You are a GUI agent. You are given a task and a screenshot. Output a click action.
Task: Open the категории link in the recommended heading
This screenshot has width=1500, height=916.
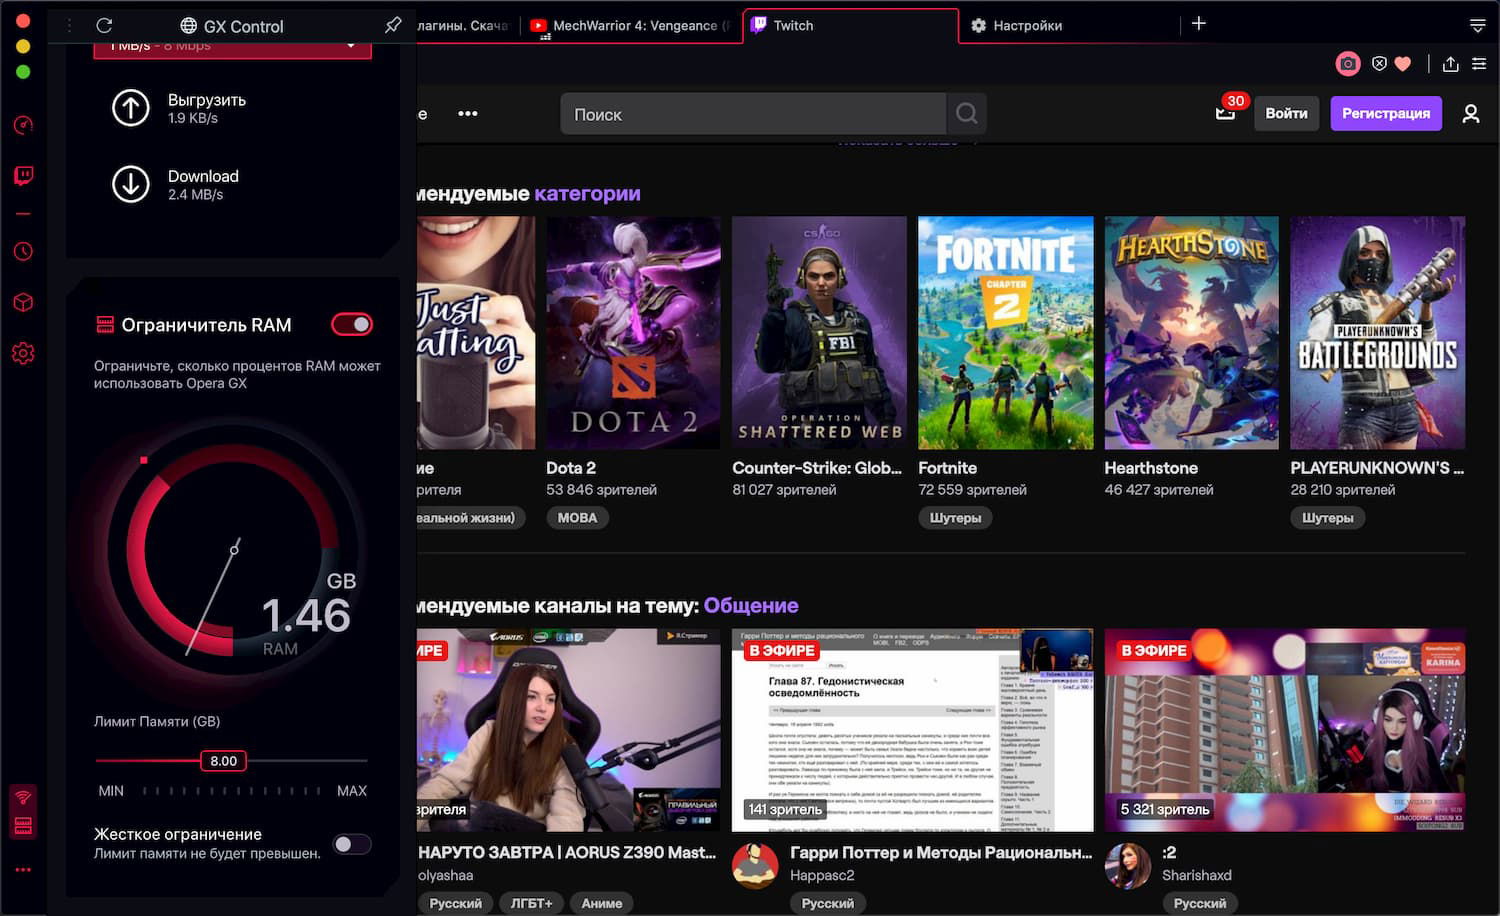[587, 194]
